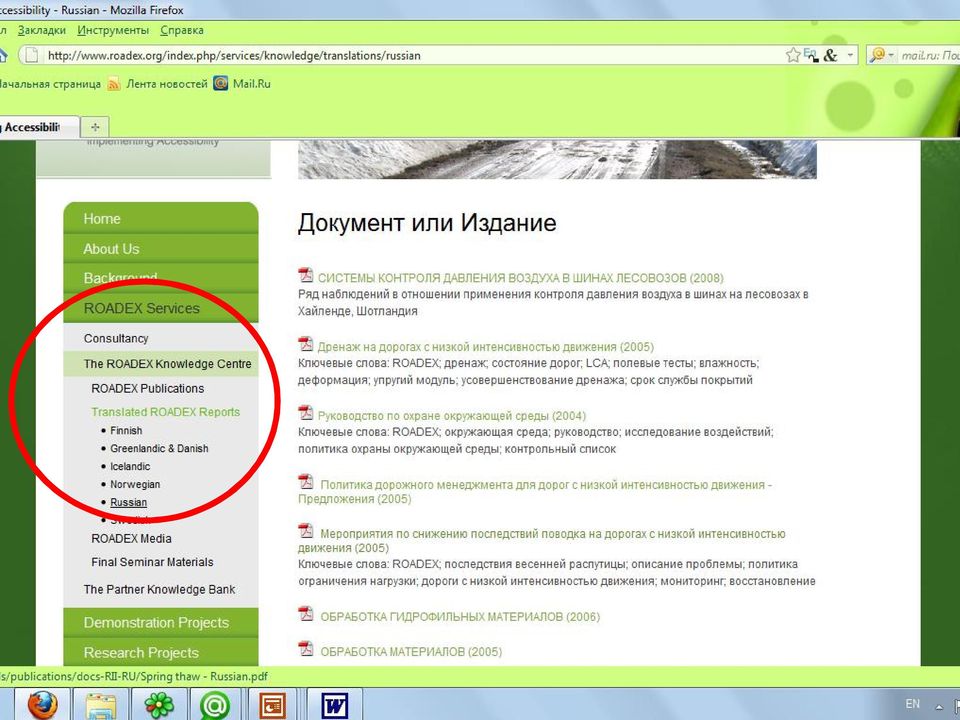This screenshot has height=720, width=960.
Task: Open Дренаж на дорогах (2005) report link
Action: point(486,347)
